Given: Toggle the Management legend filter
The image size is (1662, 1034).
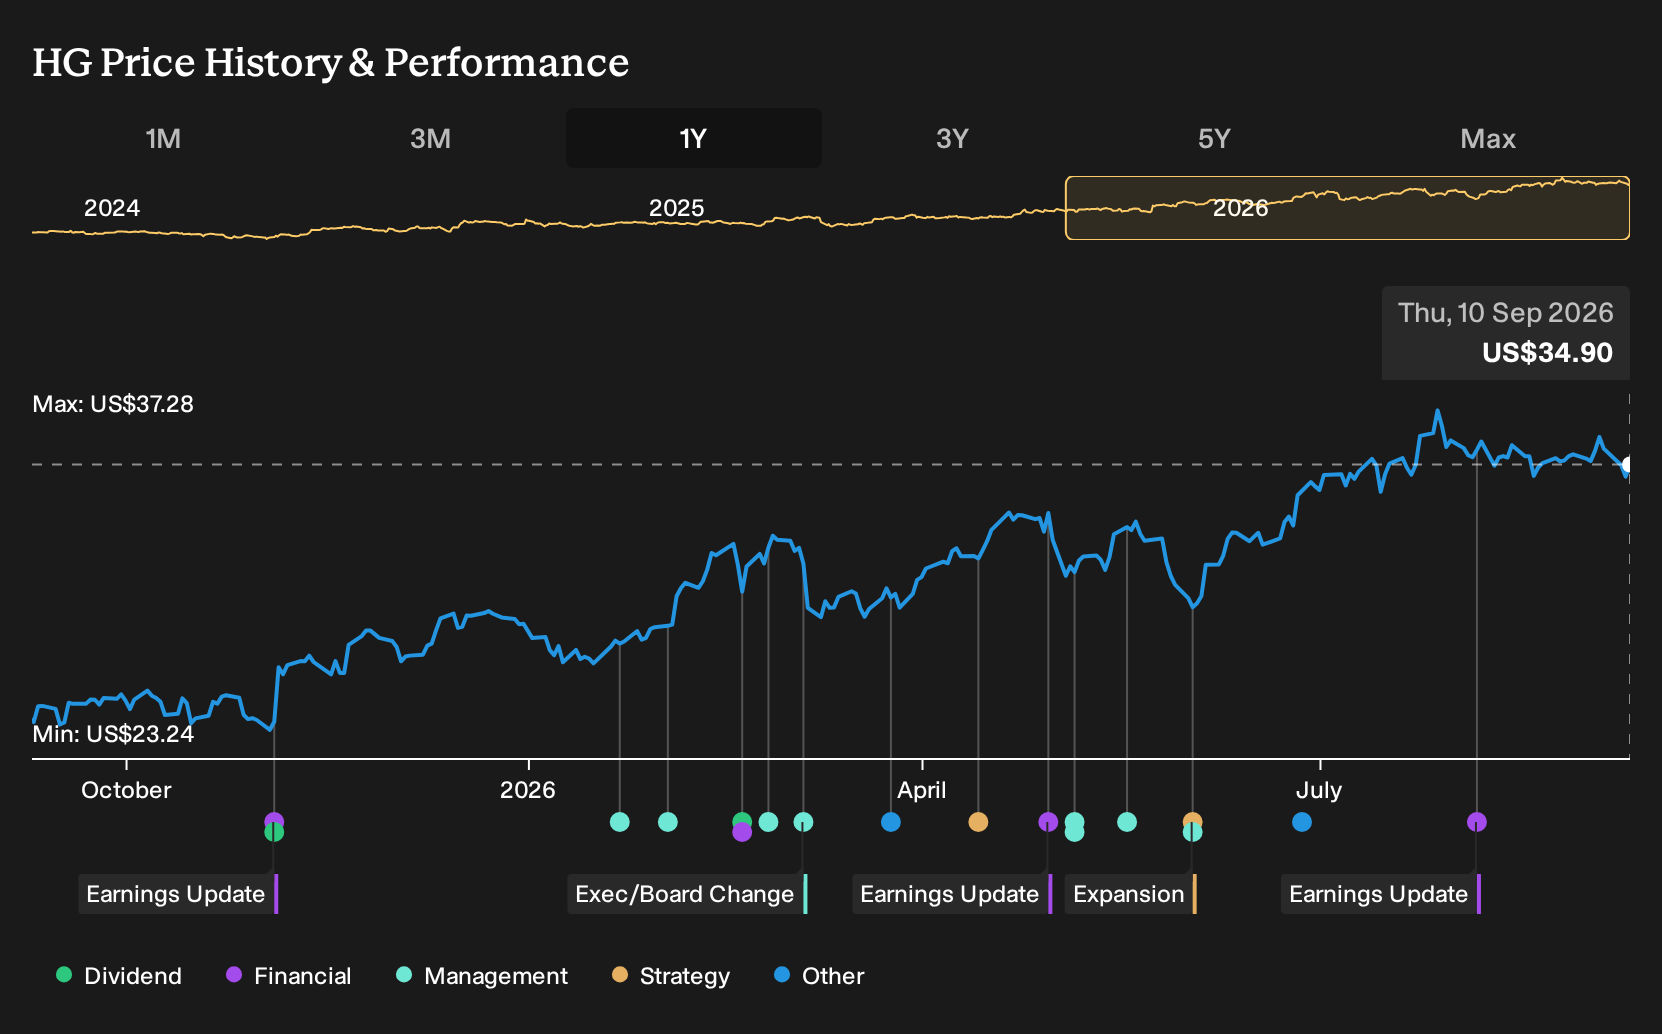Looking at the screenshot, I should point(482,976).
